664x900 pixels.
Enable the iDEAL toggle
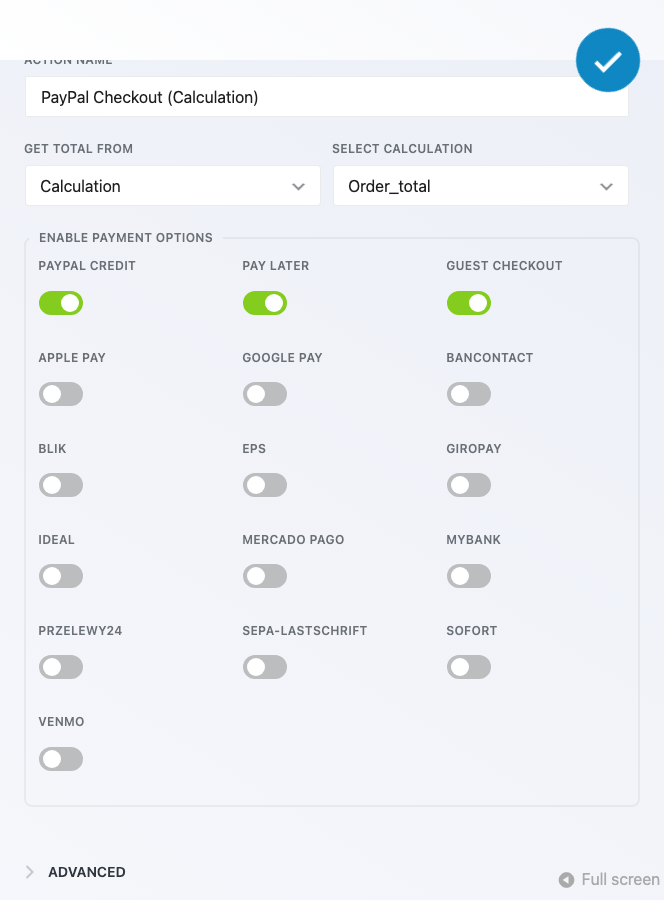(61, 576)
